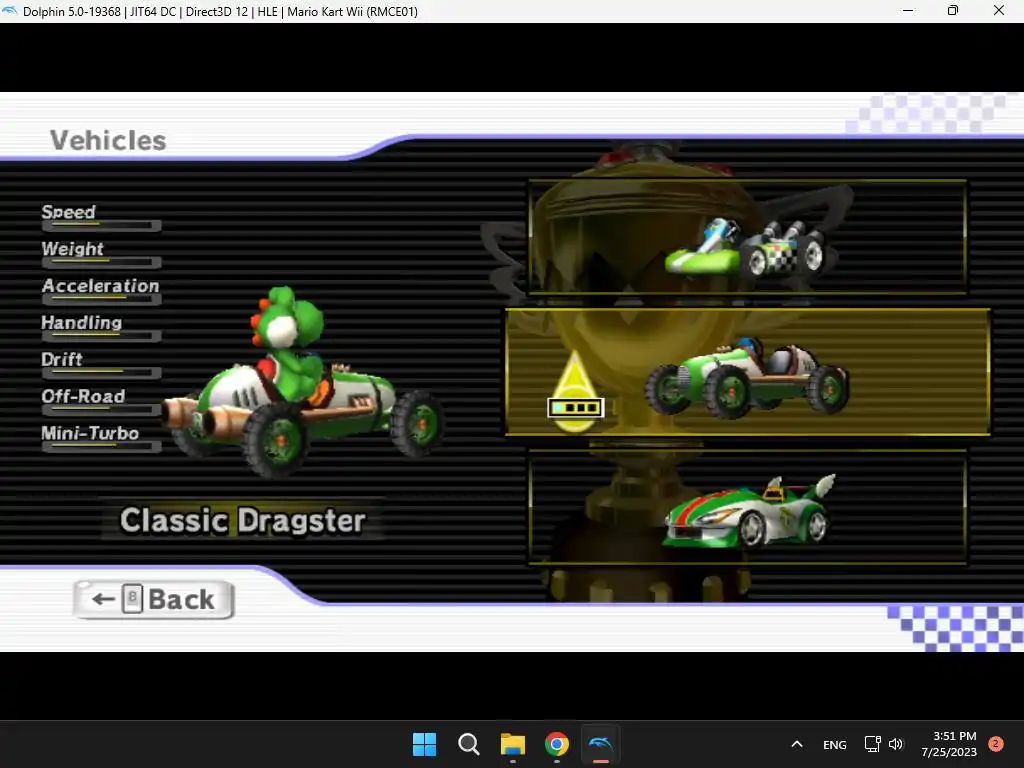Click the Off-Road label text

83,396
